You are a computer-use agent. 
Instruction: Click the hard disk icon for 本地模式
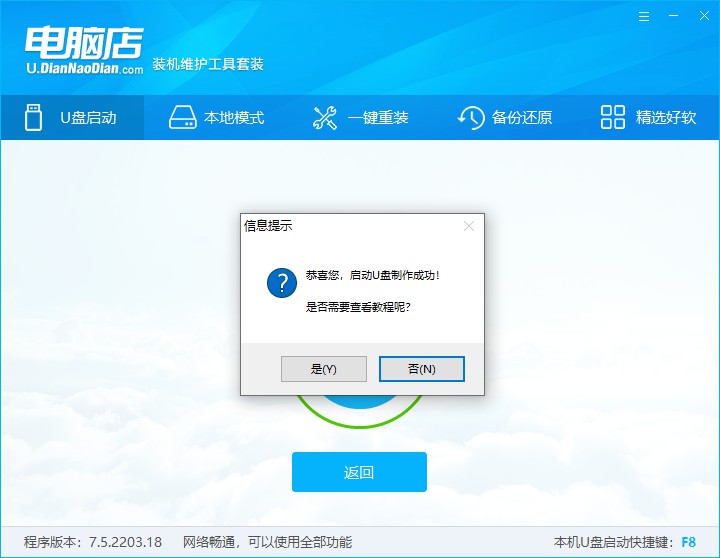click(x=181, y=117)
